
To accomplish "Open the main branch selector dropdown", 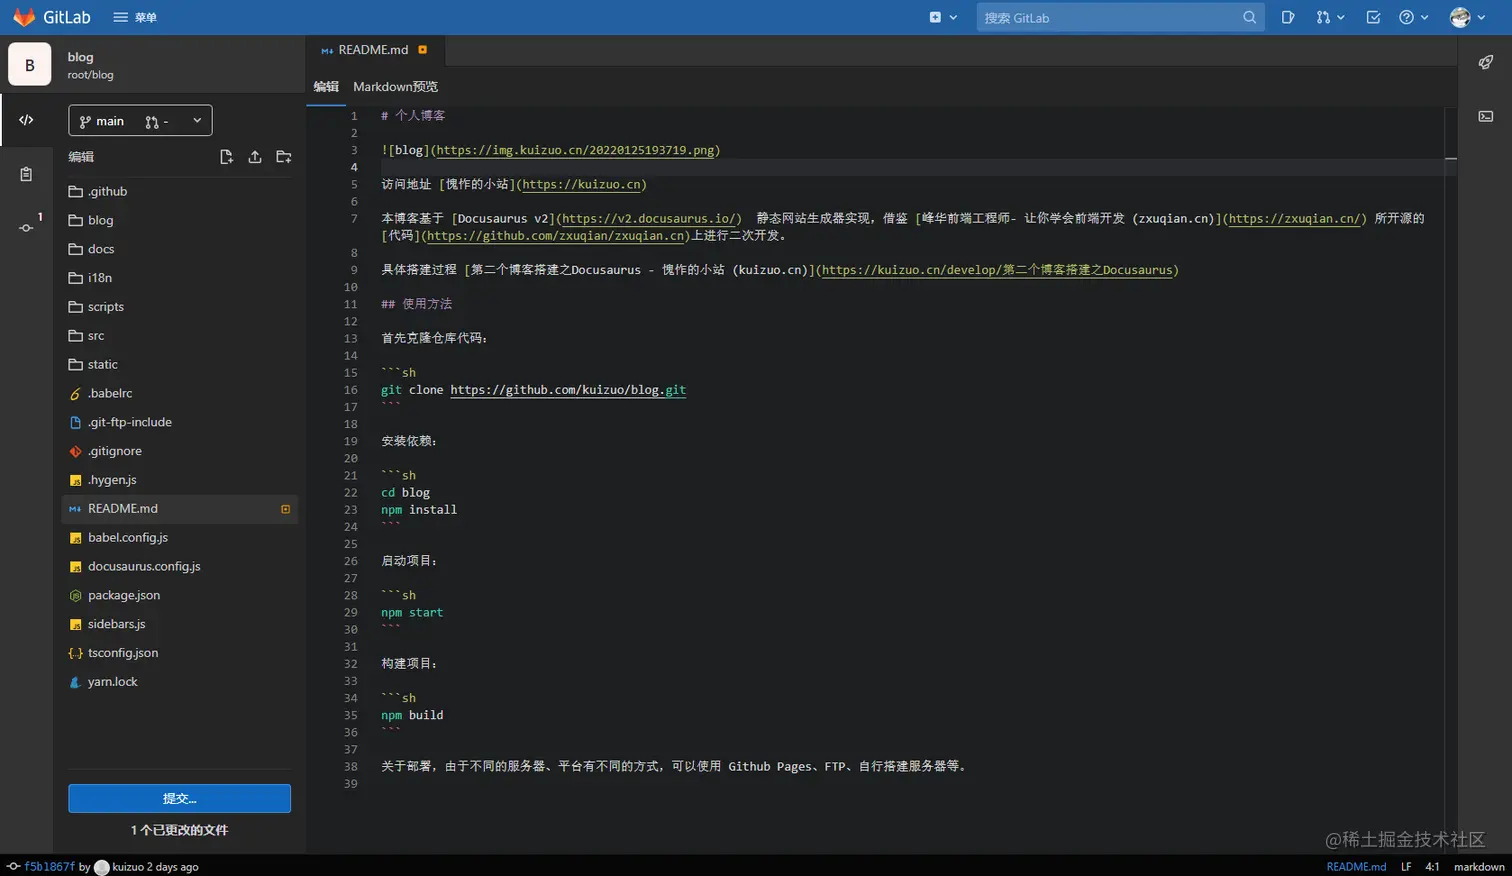I will pos(140,121).
